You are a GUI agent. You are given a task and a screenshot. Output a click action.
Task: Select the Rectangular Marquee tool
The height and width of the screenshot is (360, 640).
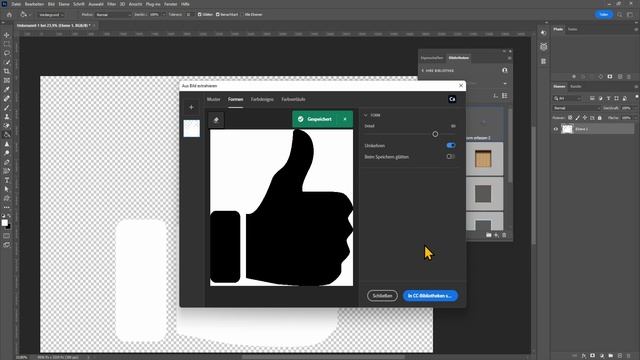pos(7,44)
